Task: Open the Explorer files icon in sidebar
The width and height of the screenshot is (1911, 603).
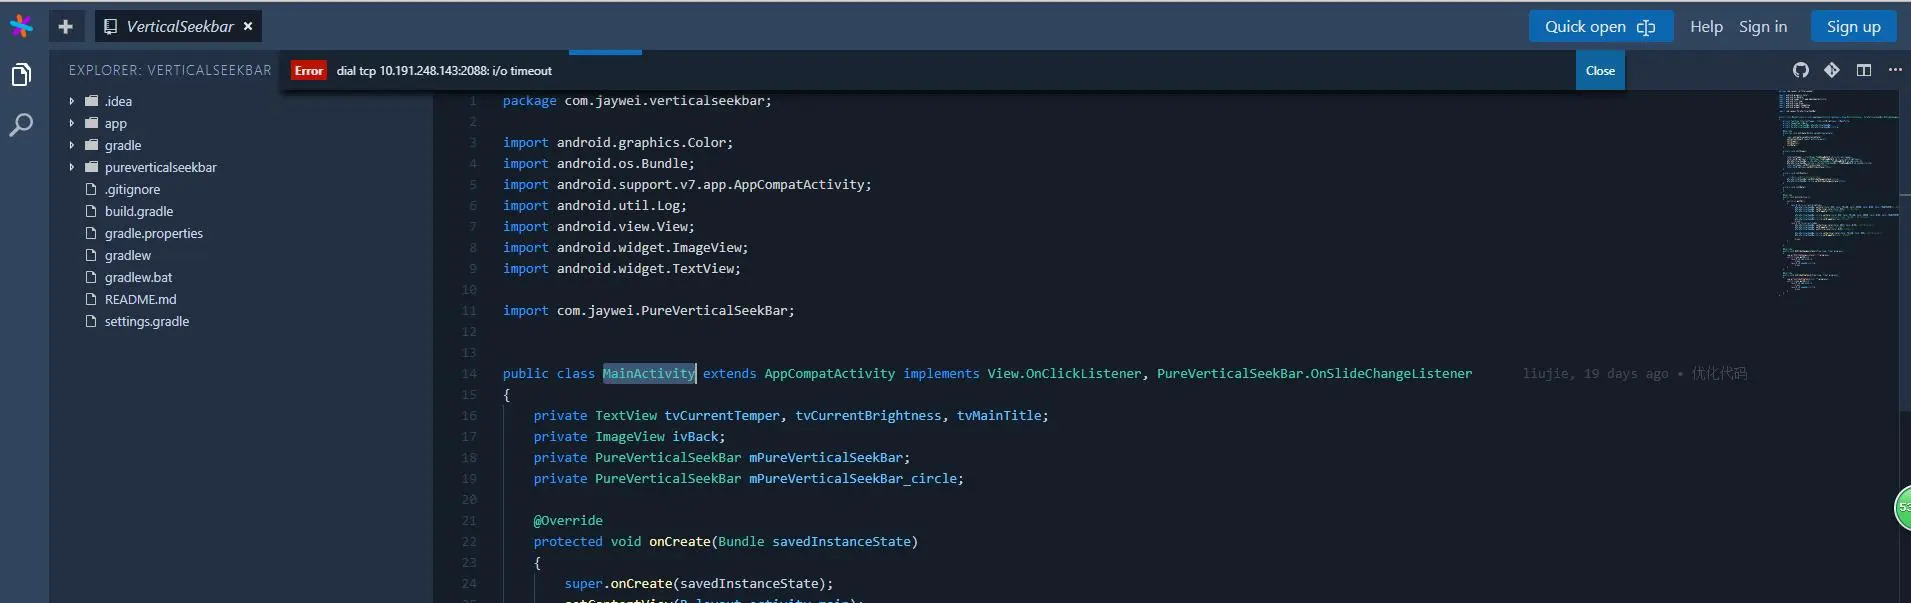Action: tap(21, 75)
